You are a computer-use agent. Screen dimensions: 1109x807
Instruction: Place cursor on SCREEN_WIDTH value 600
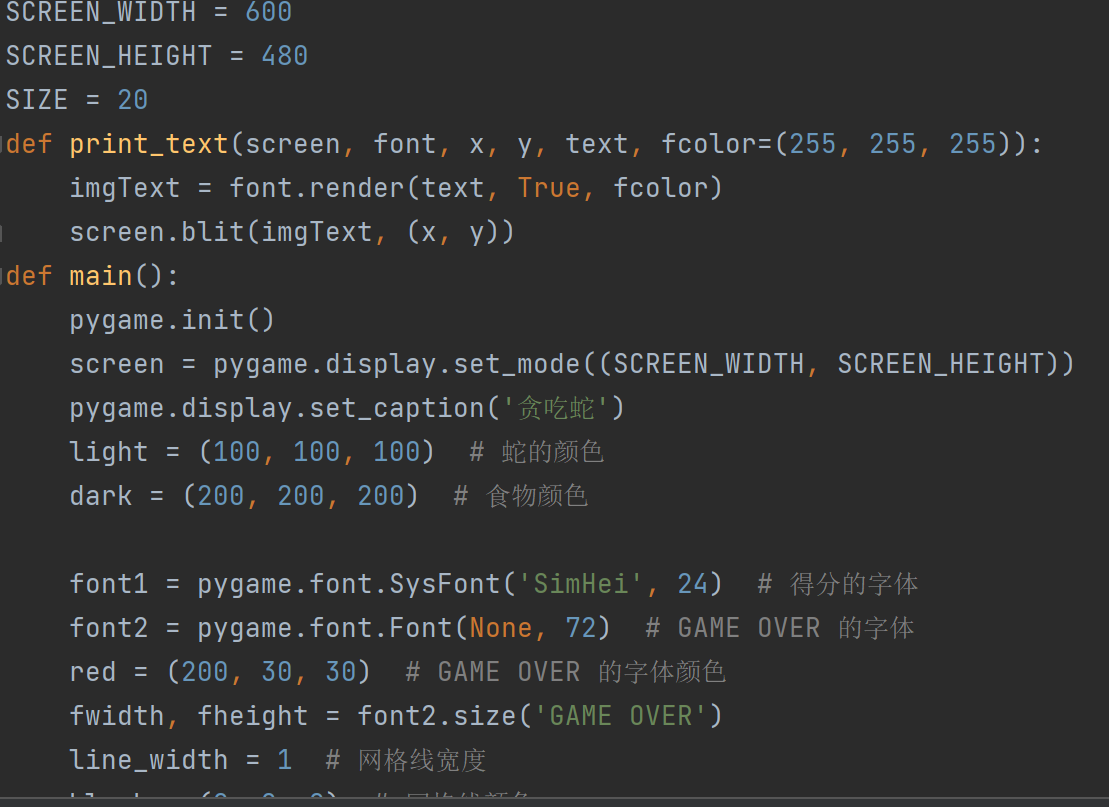[x=268, y=12]
